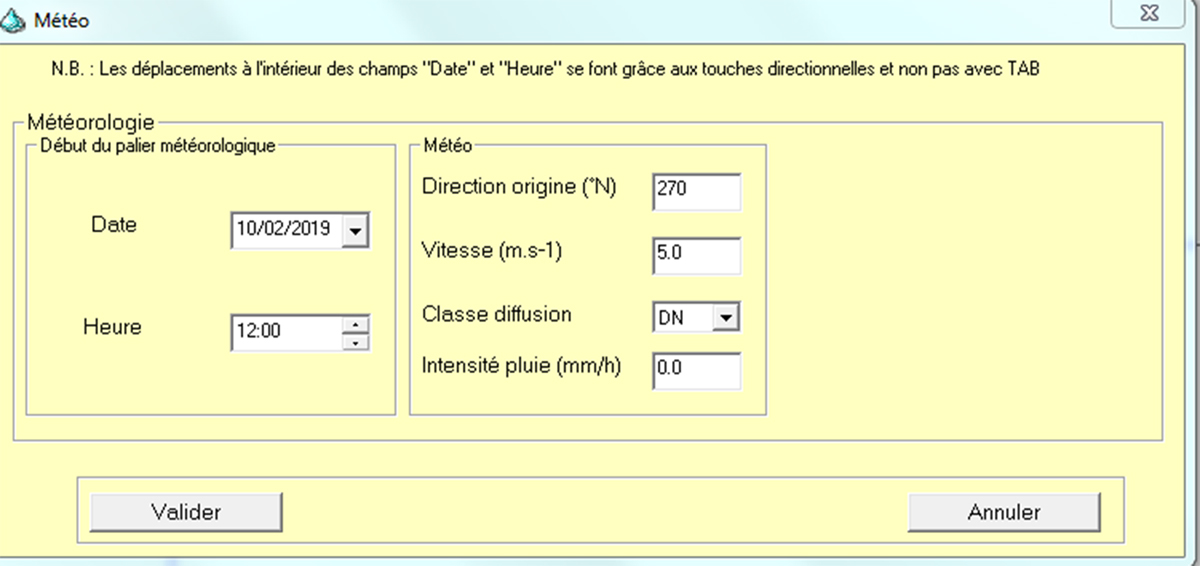Viewport: 1200px width, 566px height.
Task: Select the Direction origine field showing 270
Action: pos(696,192)
